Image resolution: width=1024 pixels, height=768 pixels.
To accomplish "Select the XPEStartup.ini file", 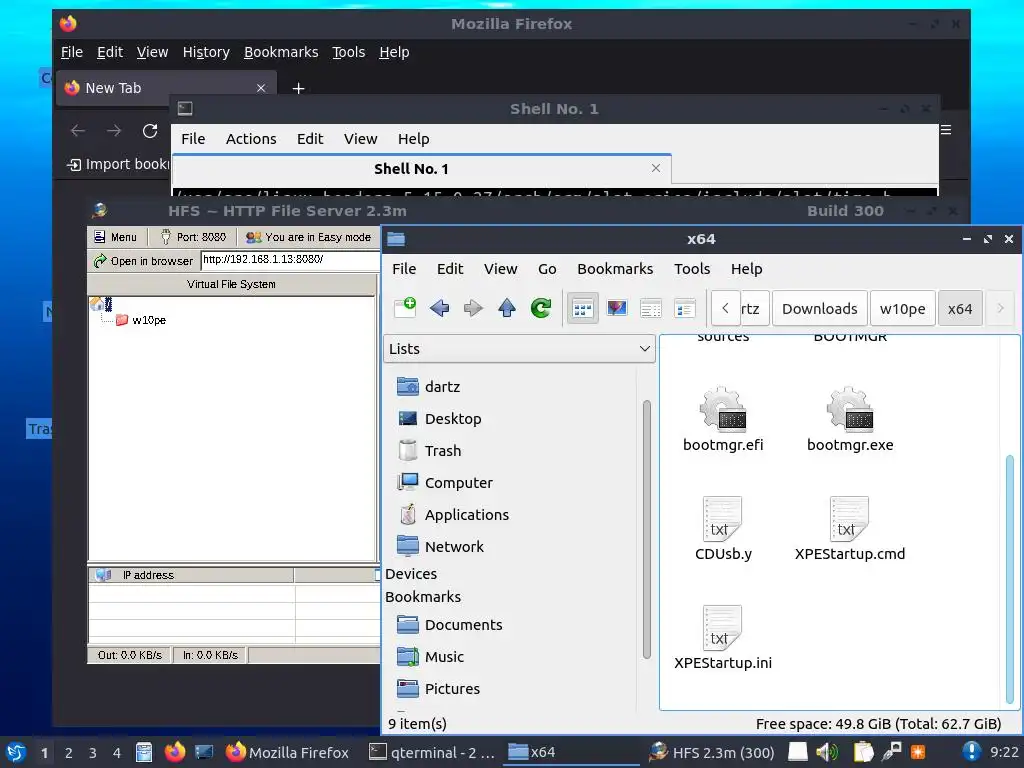I will pyautogui.click(x=722, y=637).
